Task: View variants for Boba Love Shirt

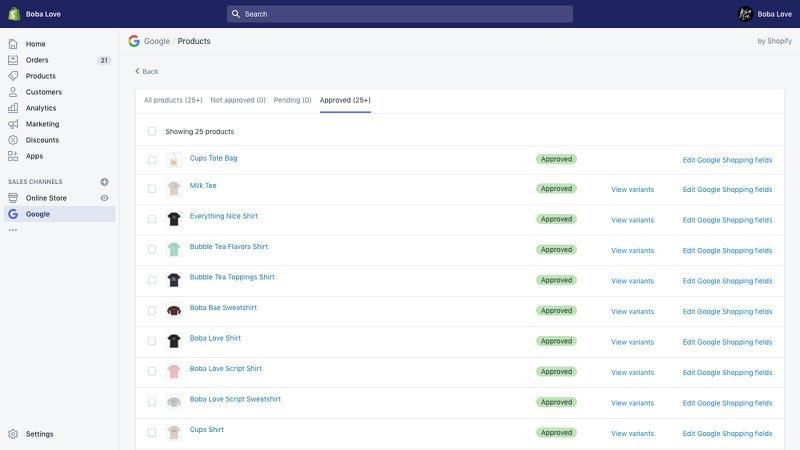Action: click(x=632, y=342)
